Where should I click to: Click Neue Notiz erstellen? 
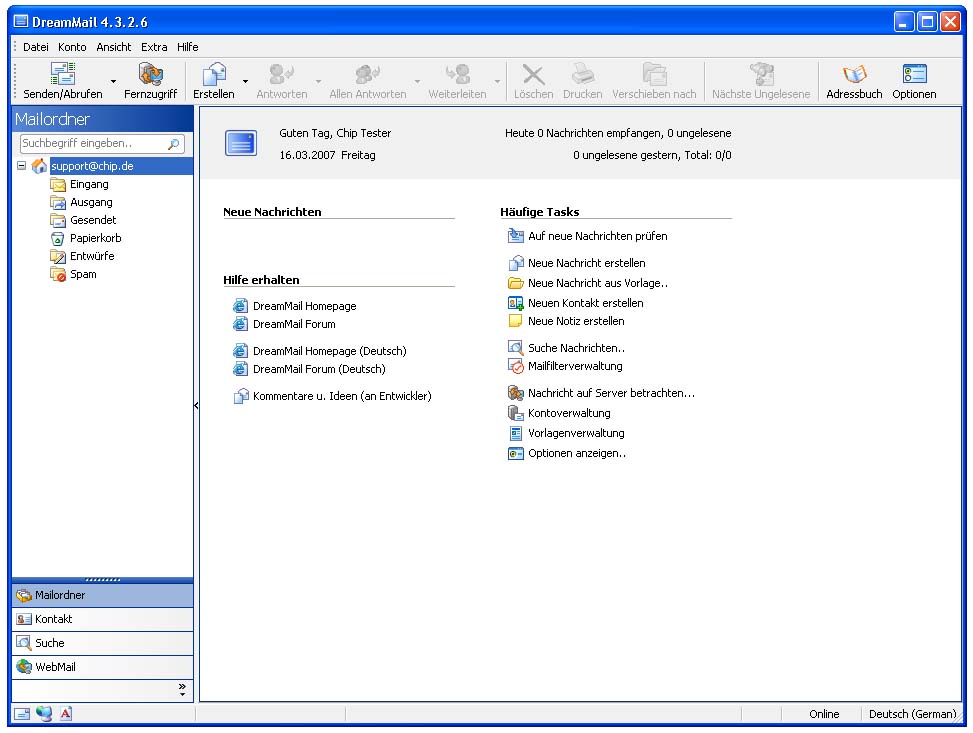(x=566, y=321)
